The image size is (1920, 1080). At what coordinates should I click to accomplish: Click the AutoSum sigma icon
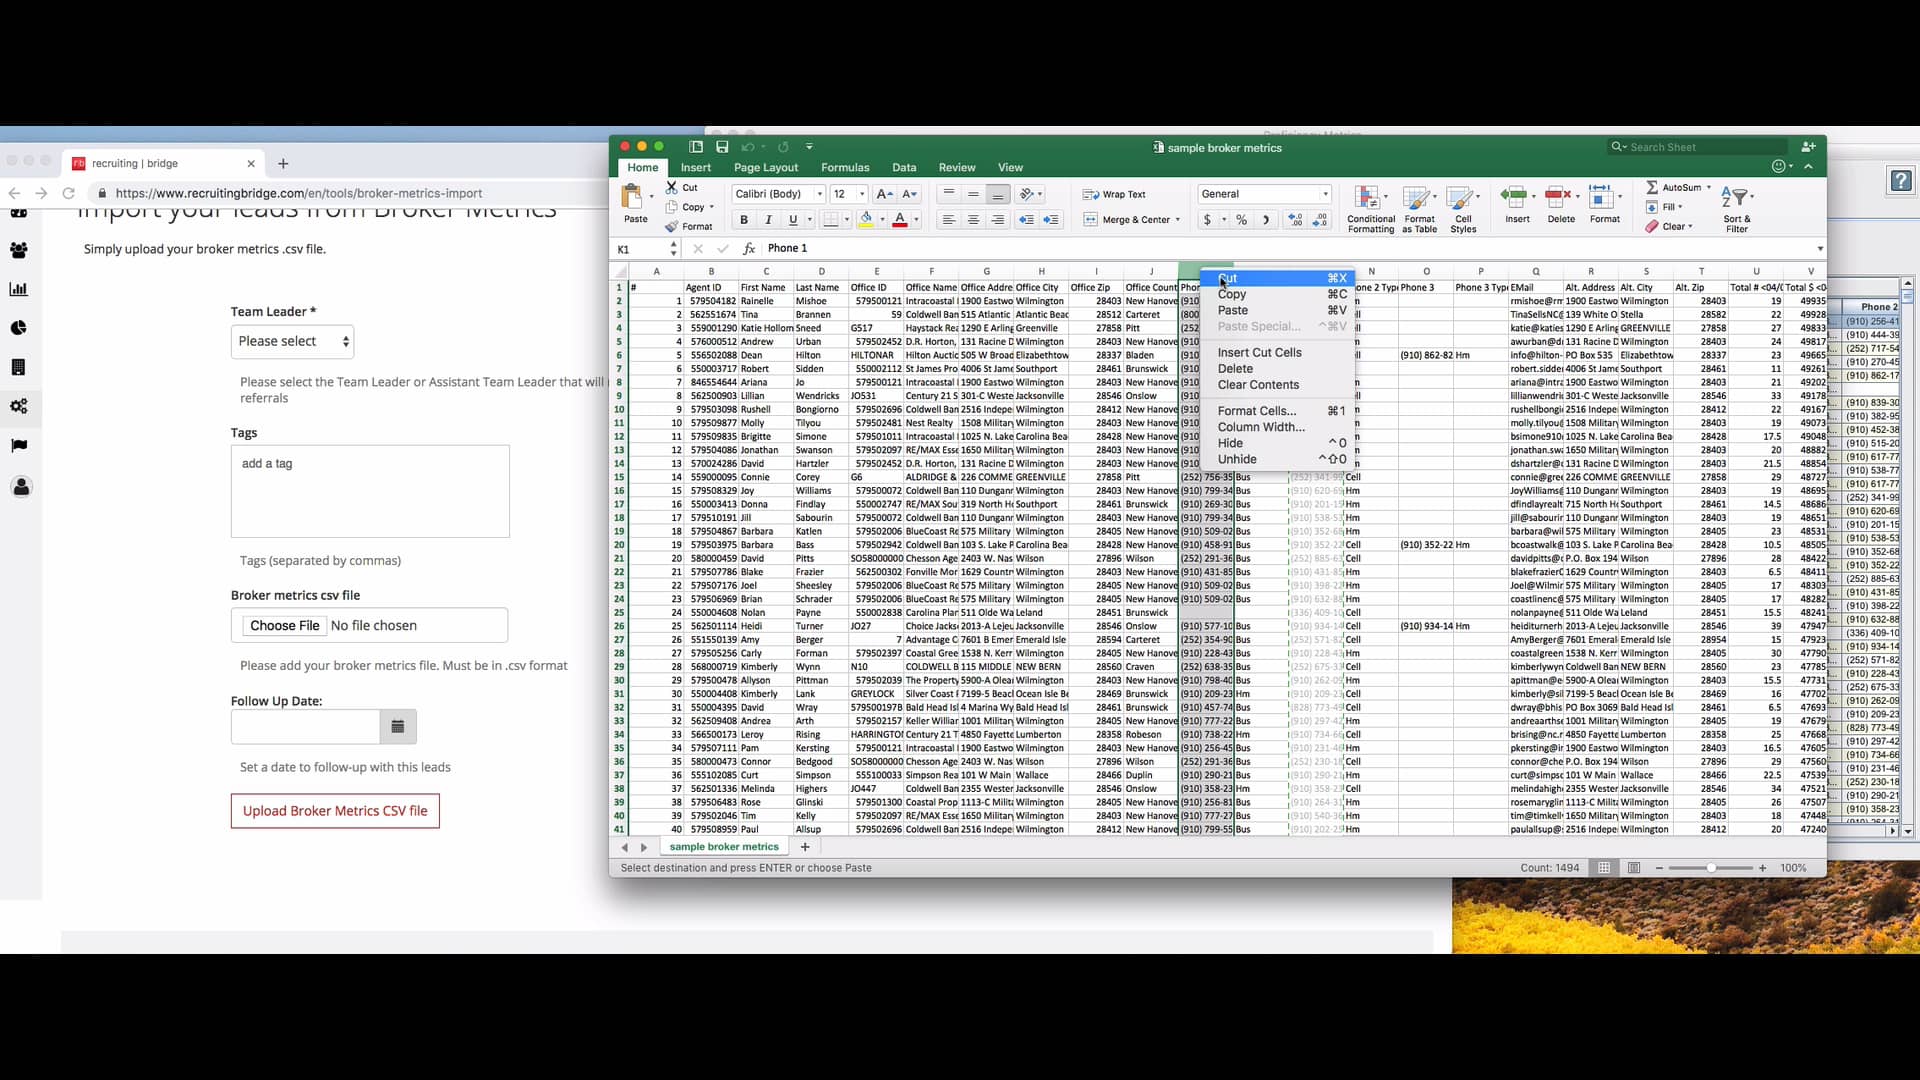coord(1652,187)
